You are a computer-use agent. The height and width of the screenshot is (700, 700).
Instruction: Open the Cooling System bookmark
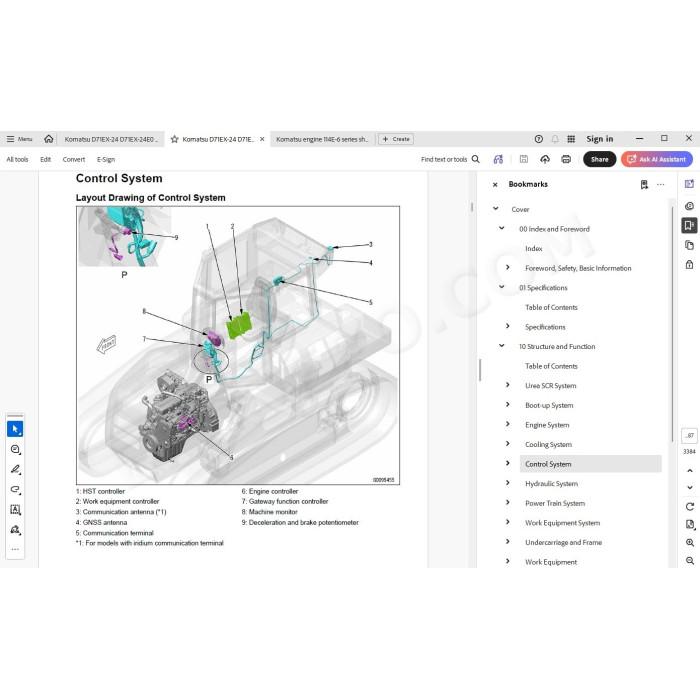pyautogui.click(x=548, y=445)
